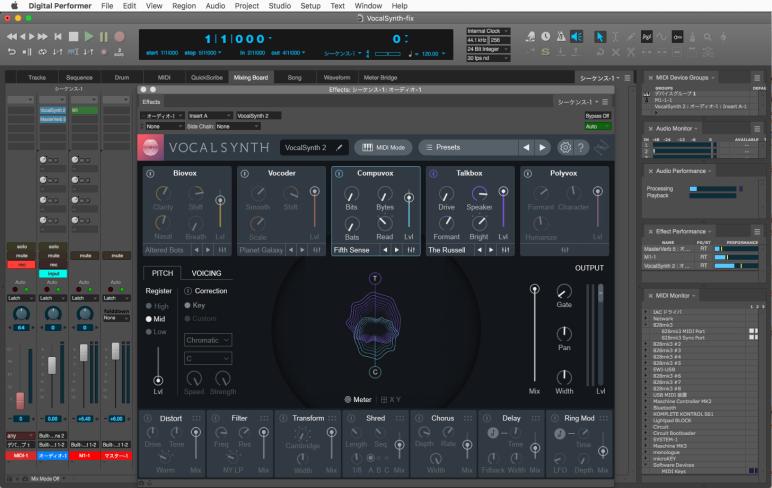Rewind the transport to start

[58, 36]
